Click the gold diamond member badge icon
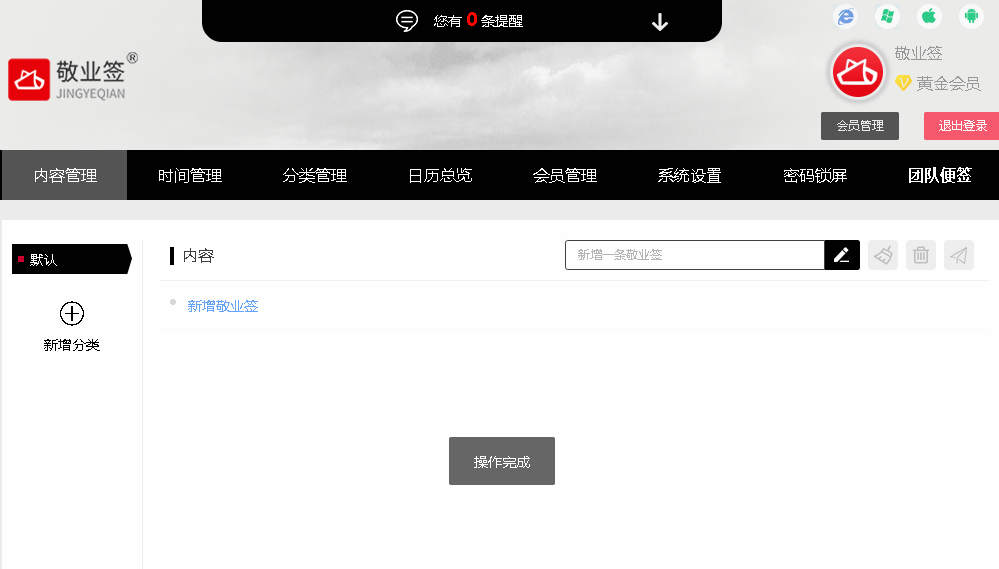The height and width of the screenshot is (569, 999). click(x=903, y=83)
